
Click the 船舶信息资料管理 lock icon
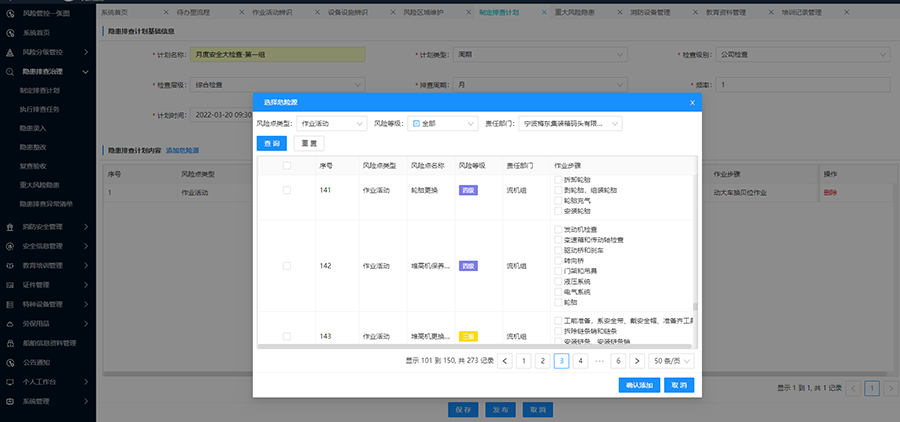tap(10, 343)
